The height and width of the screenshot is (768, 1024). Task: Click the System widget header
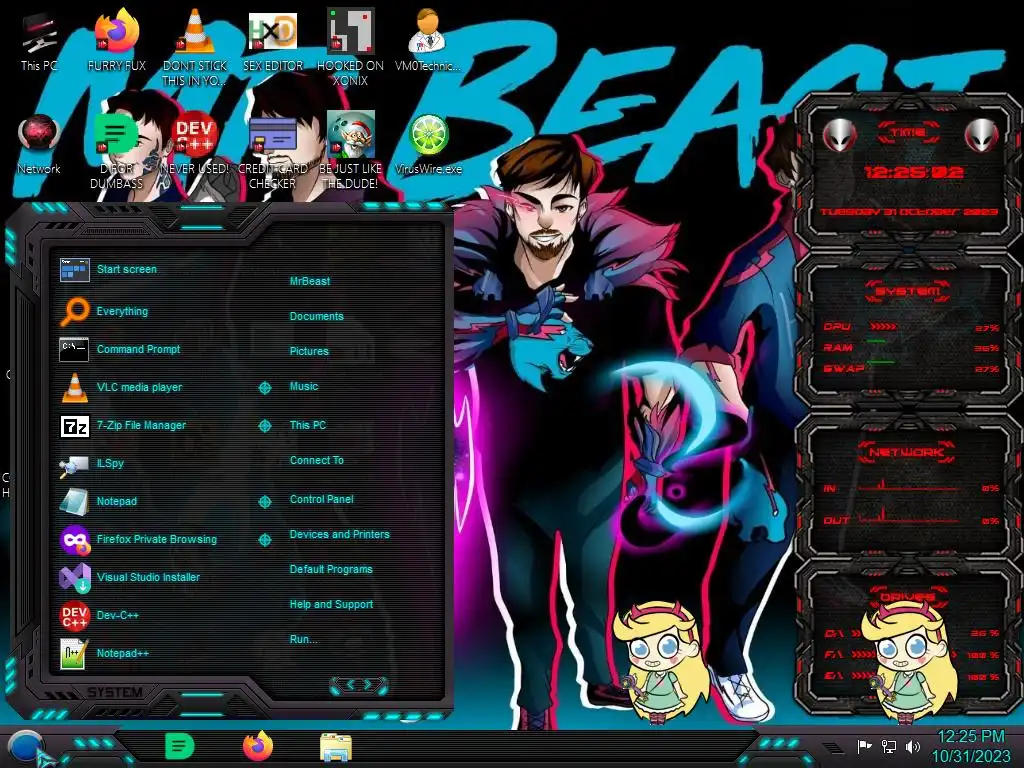908,291
